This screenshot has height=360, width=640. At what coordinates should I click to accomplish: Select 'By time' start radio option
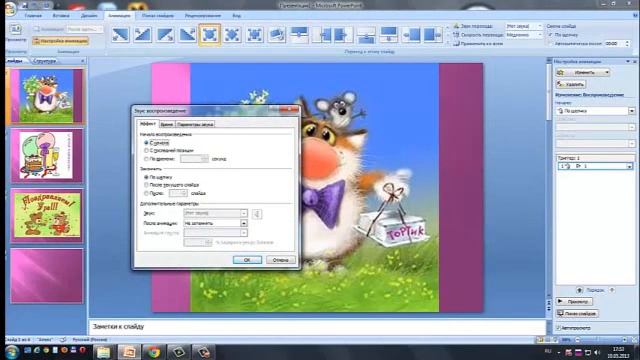click(x=146, y=159)
